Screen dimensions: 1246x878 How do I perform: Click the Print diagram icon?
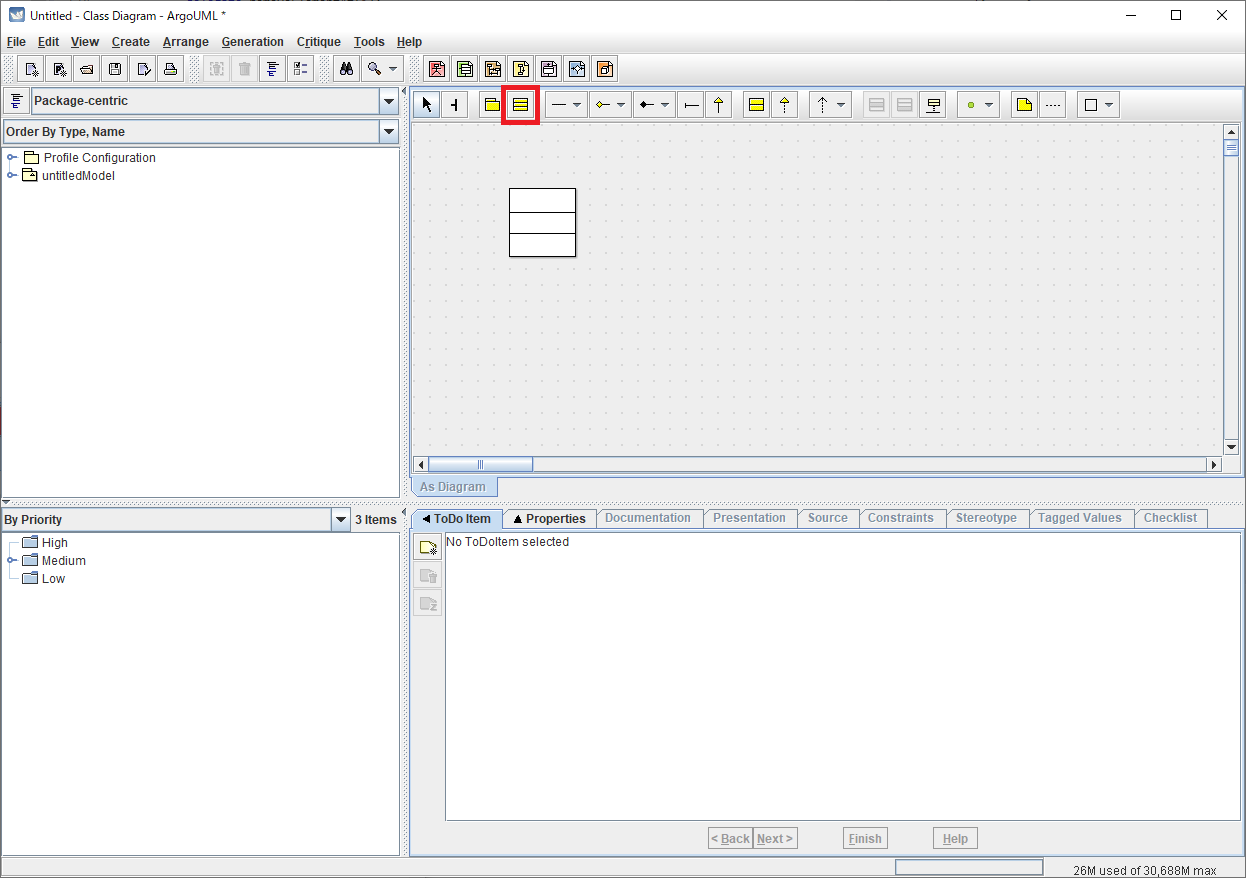(x=171, y=69)
